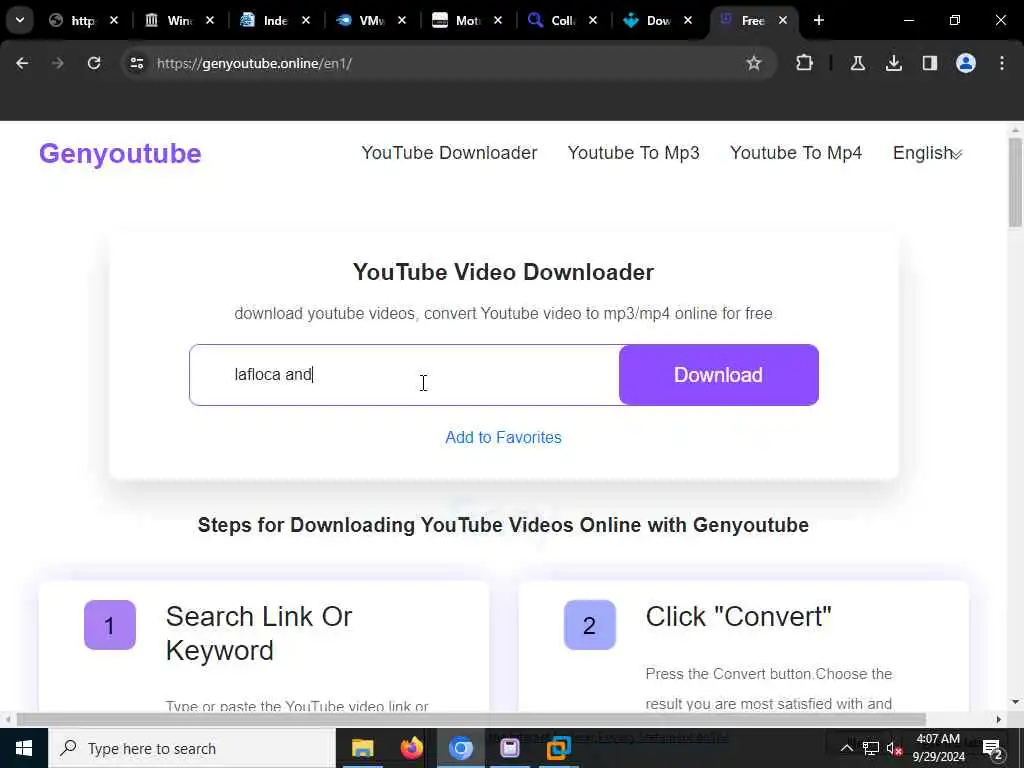
Task: Expand the English language dropdown
Action: (927, 153)
